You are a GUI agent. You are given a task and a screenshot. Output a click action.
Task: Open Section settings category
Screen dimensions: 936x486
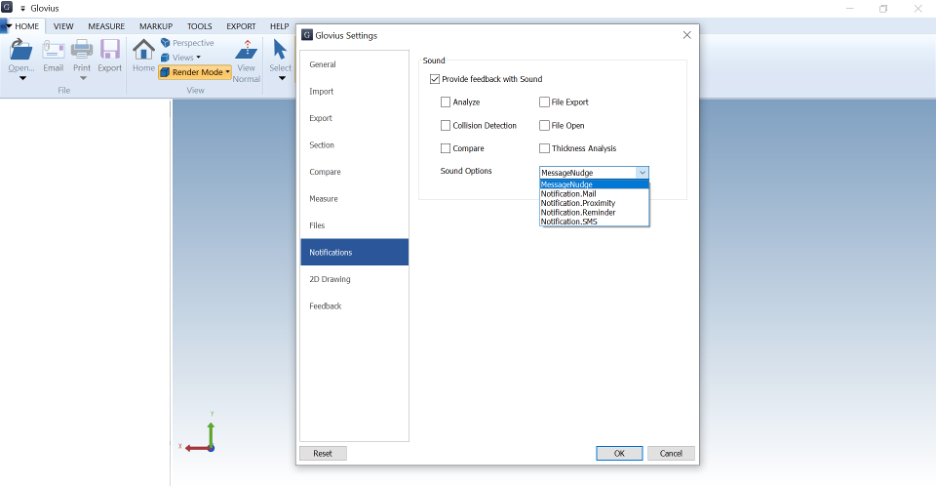355,145
